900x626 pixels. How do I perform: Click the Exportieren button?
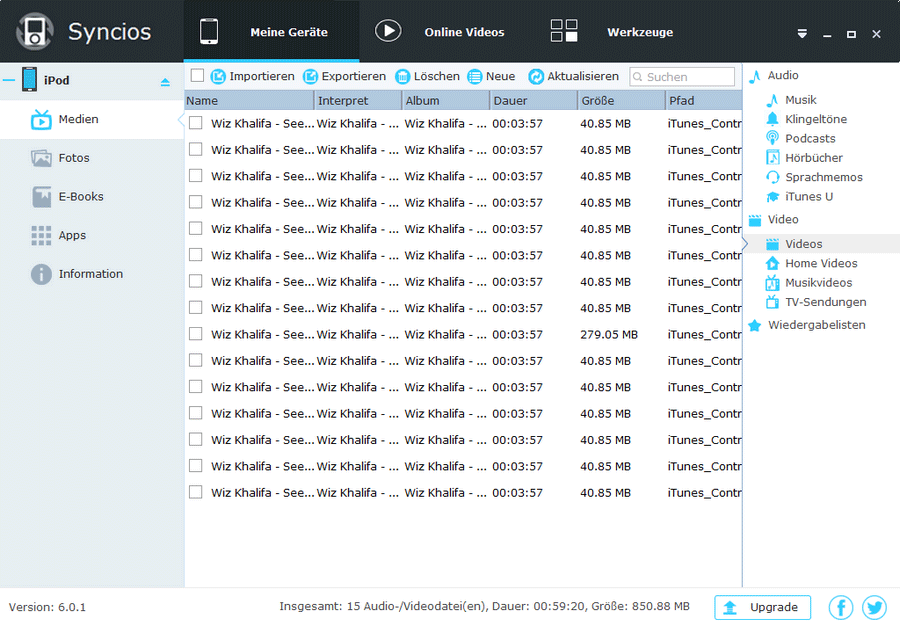[x=344, y=76]
